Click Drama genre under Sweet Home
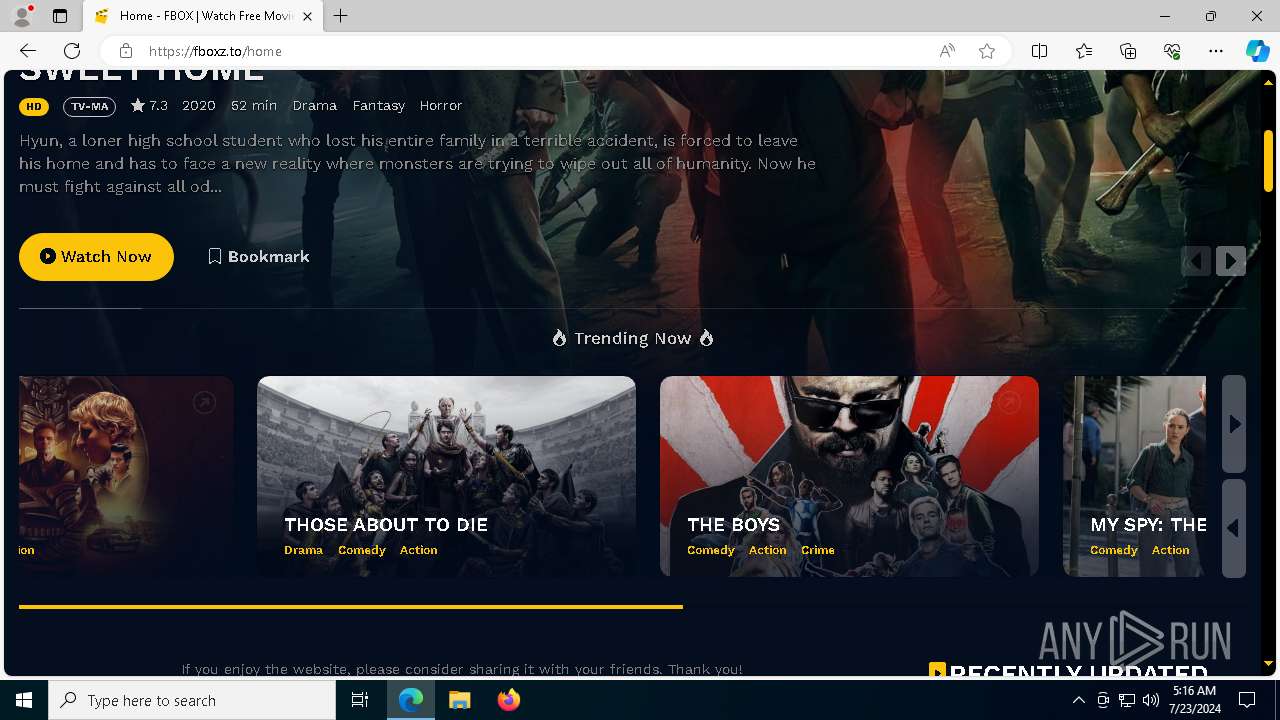This screenshot has width=1280, height=720. (x=315, y=106)
